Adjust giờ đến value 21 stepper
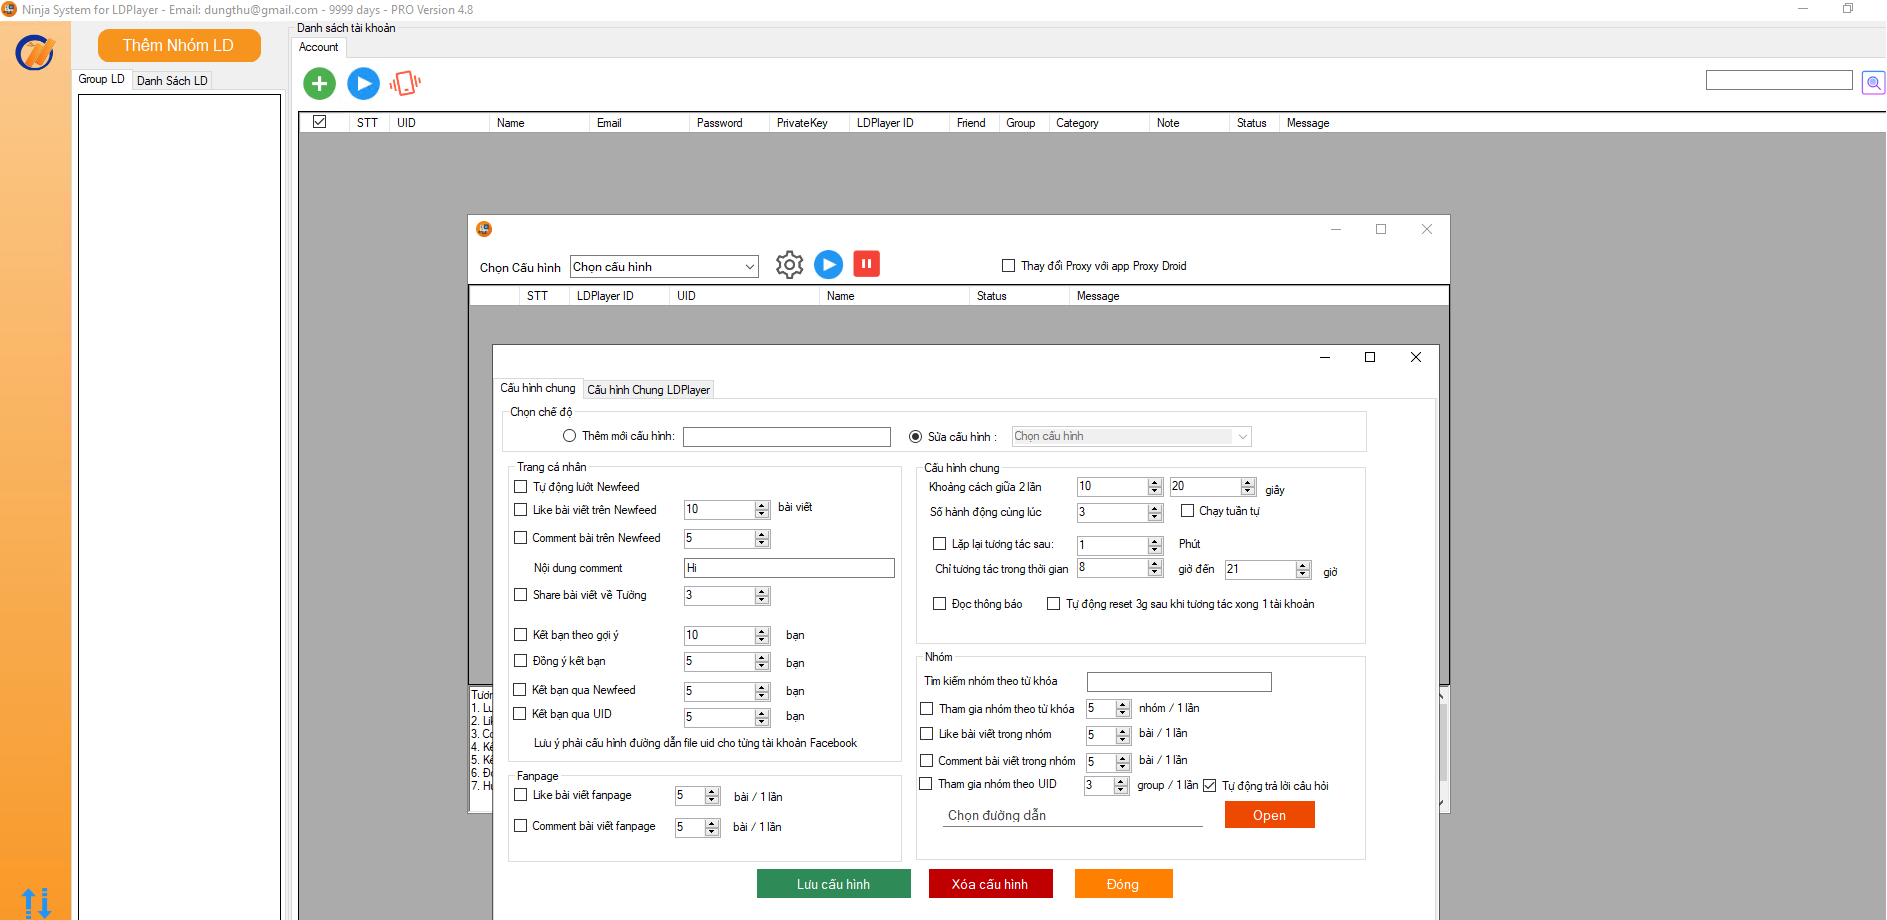This screenshot has height=920, width=1887. coord(1302,570)
